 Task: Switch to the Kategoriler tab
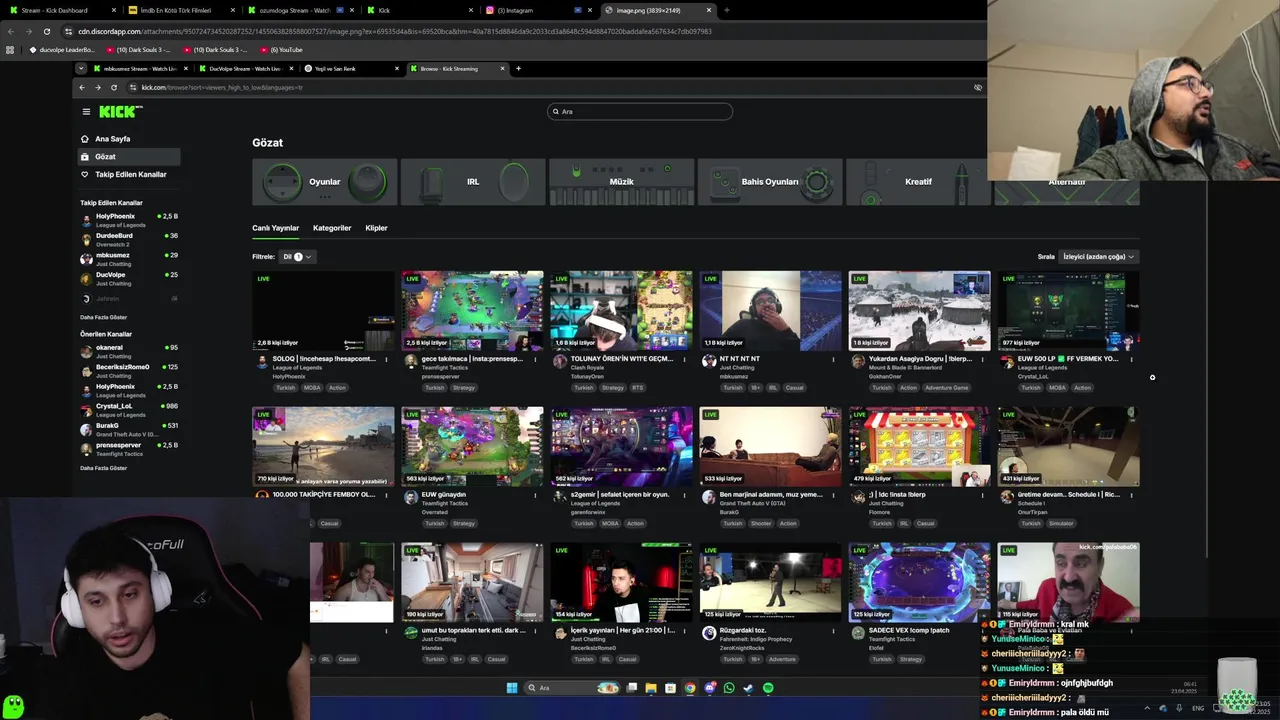(x=332, y=228)
